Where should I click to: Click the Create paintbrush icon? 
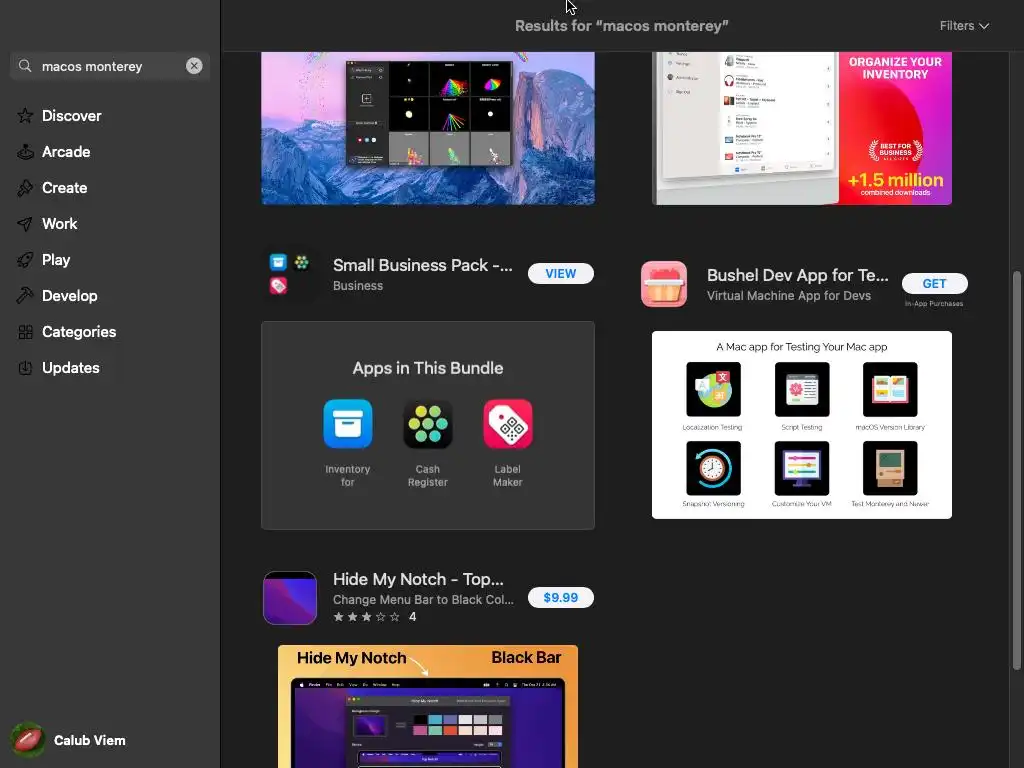coord(25,187)
